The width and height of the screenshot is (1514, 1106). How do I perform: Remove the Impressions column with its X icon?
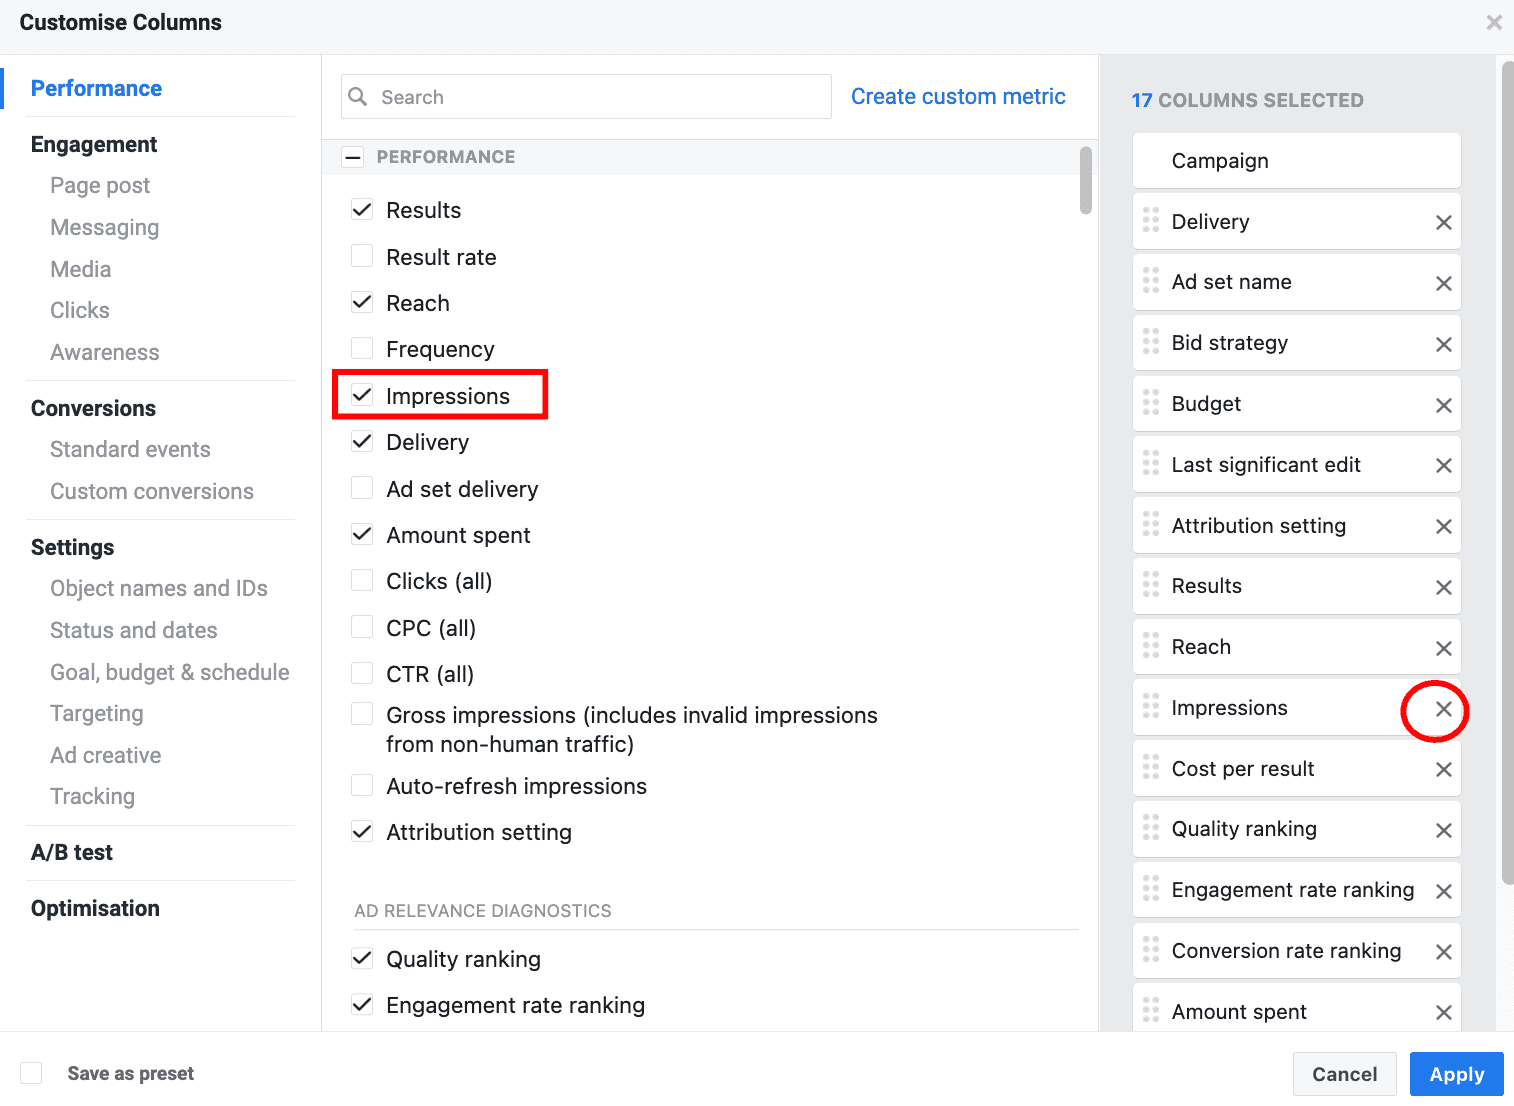[1443, 709]
